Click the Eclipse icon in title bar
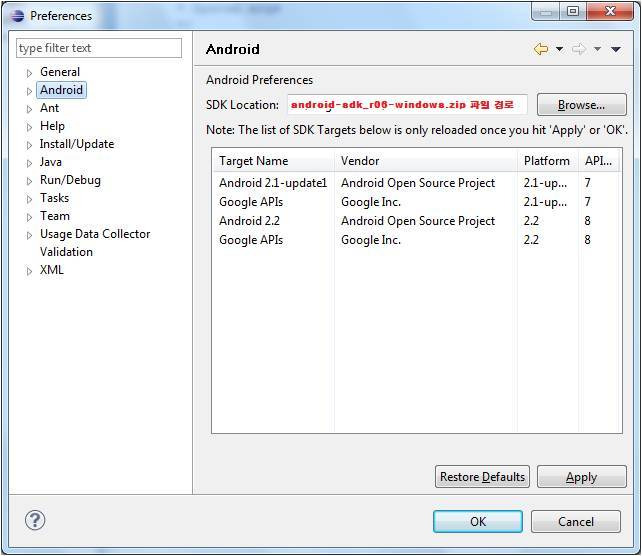 tap(17, 15)
